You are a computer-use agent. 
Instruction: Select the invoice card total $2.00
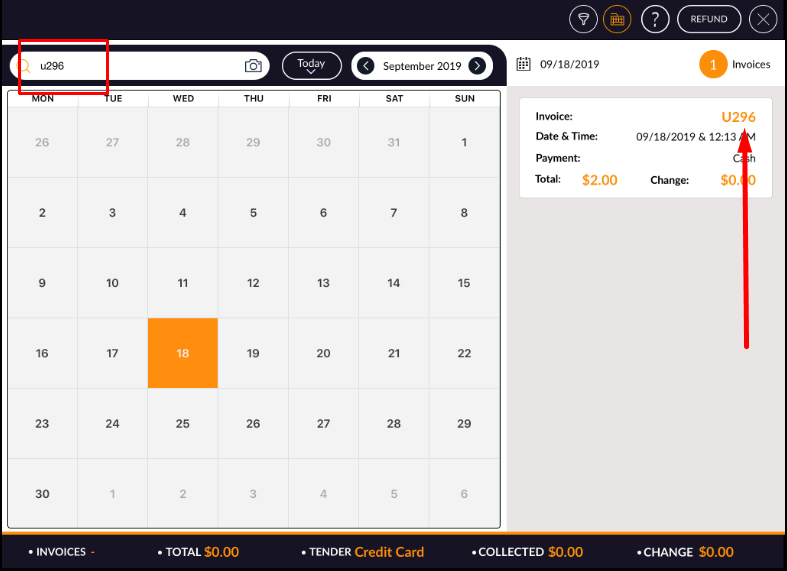[599, 181]
